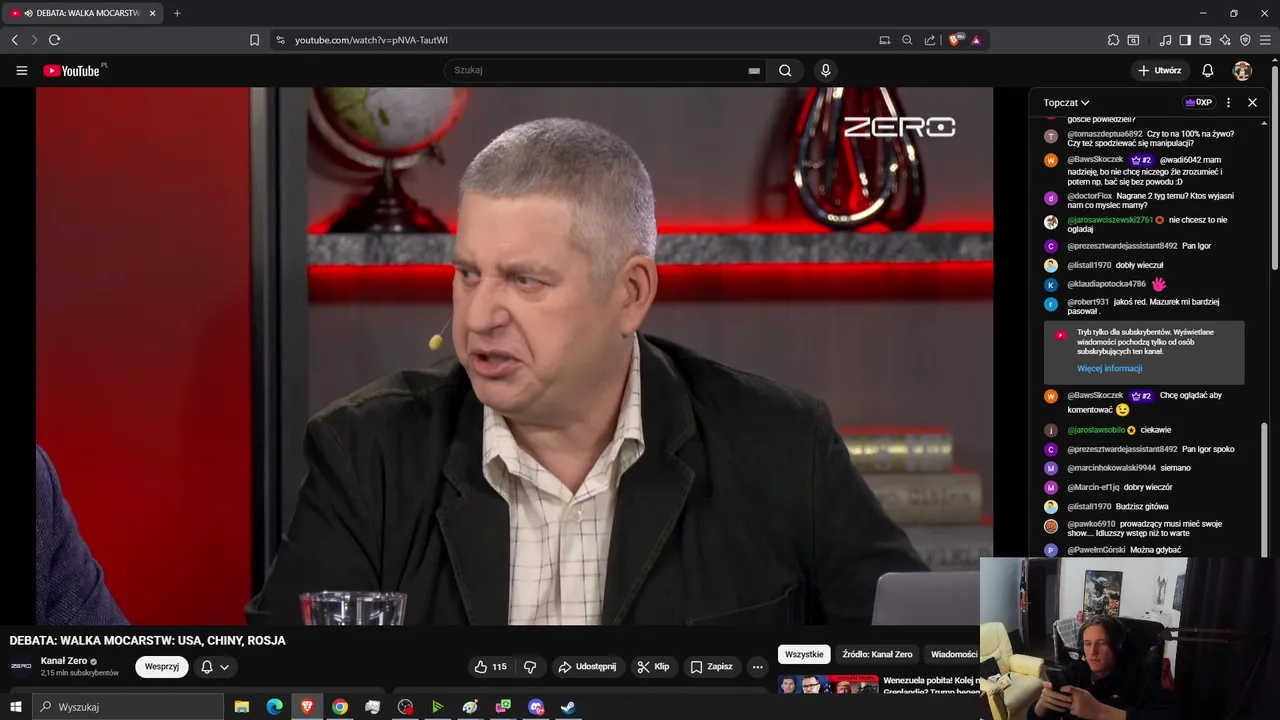Open the Windows Start menu
Viewport: 1280px width, 720px height.
tap(15, 707)
